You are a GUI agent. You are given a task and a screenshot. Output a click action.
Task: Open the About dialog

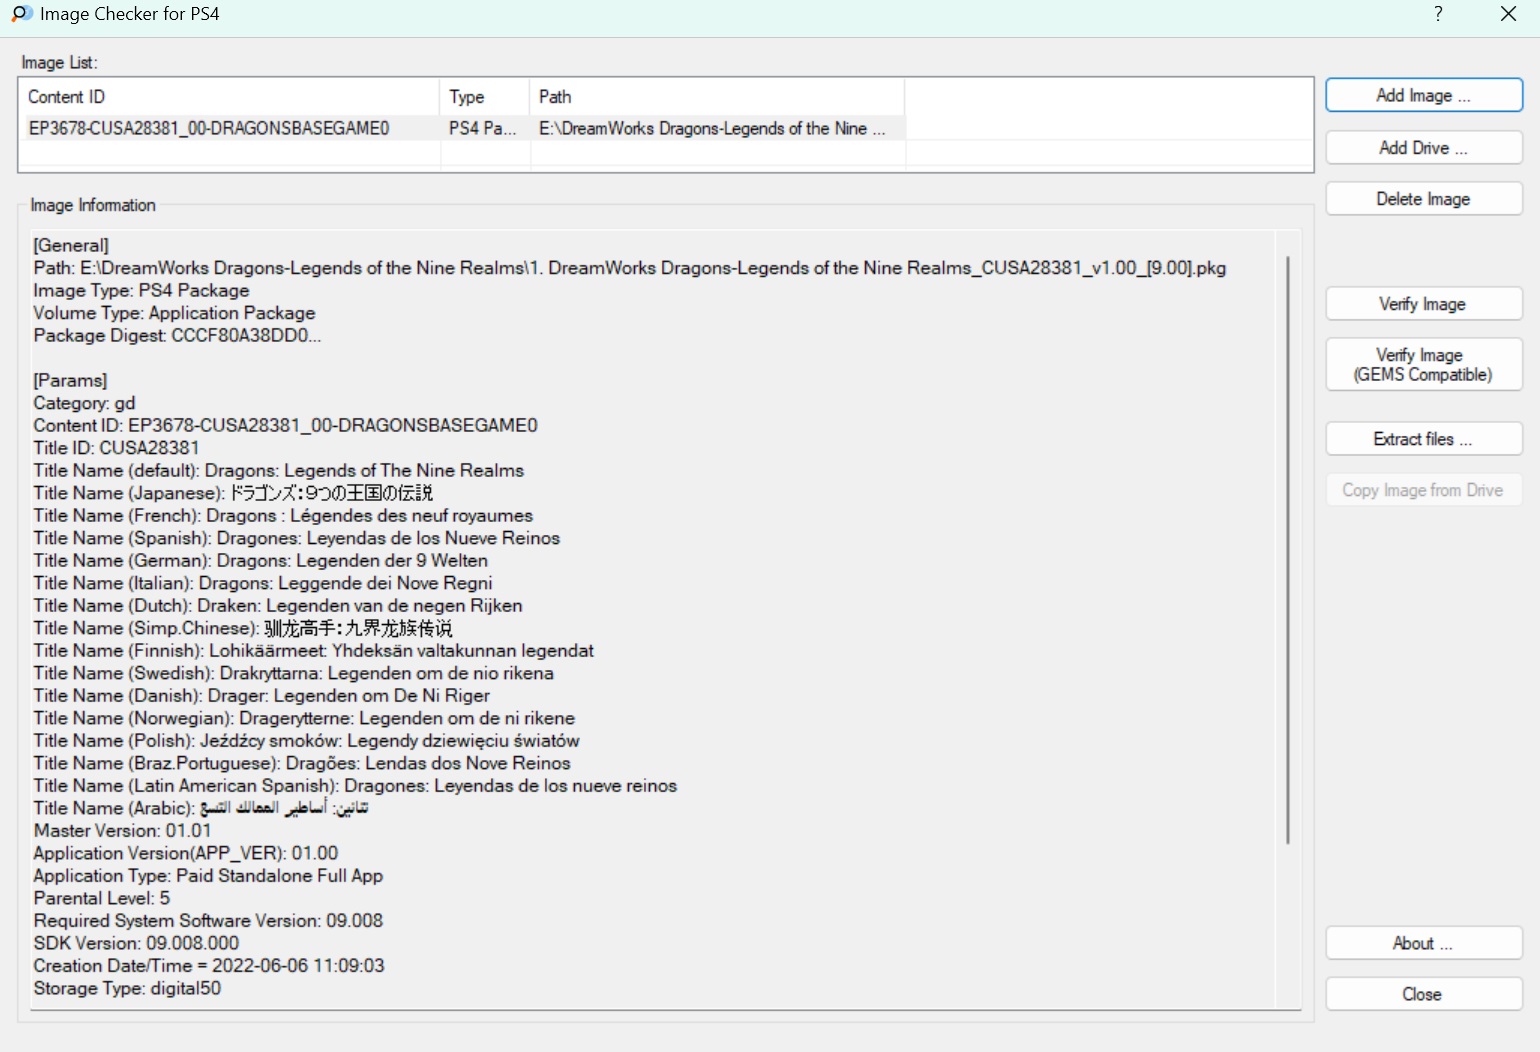click(1423, 943)
